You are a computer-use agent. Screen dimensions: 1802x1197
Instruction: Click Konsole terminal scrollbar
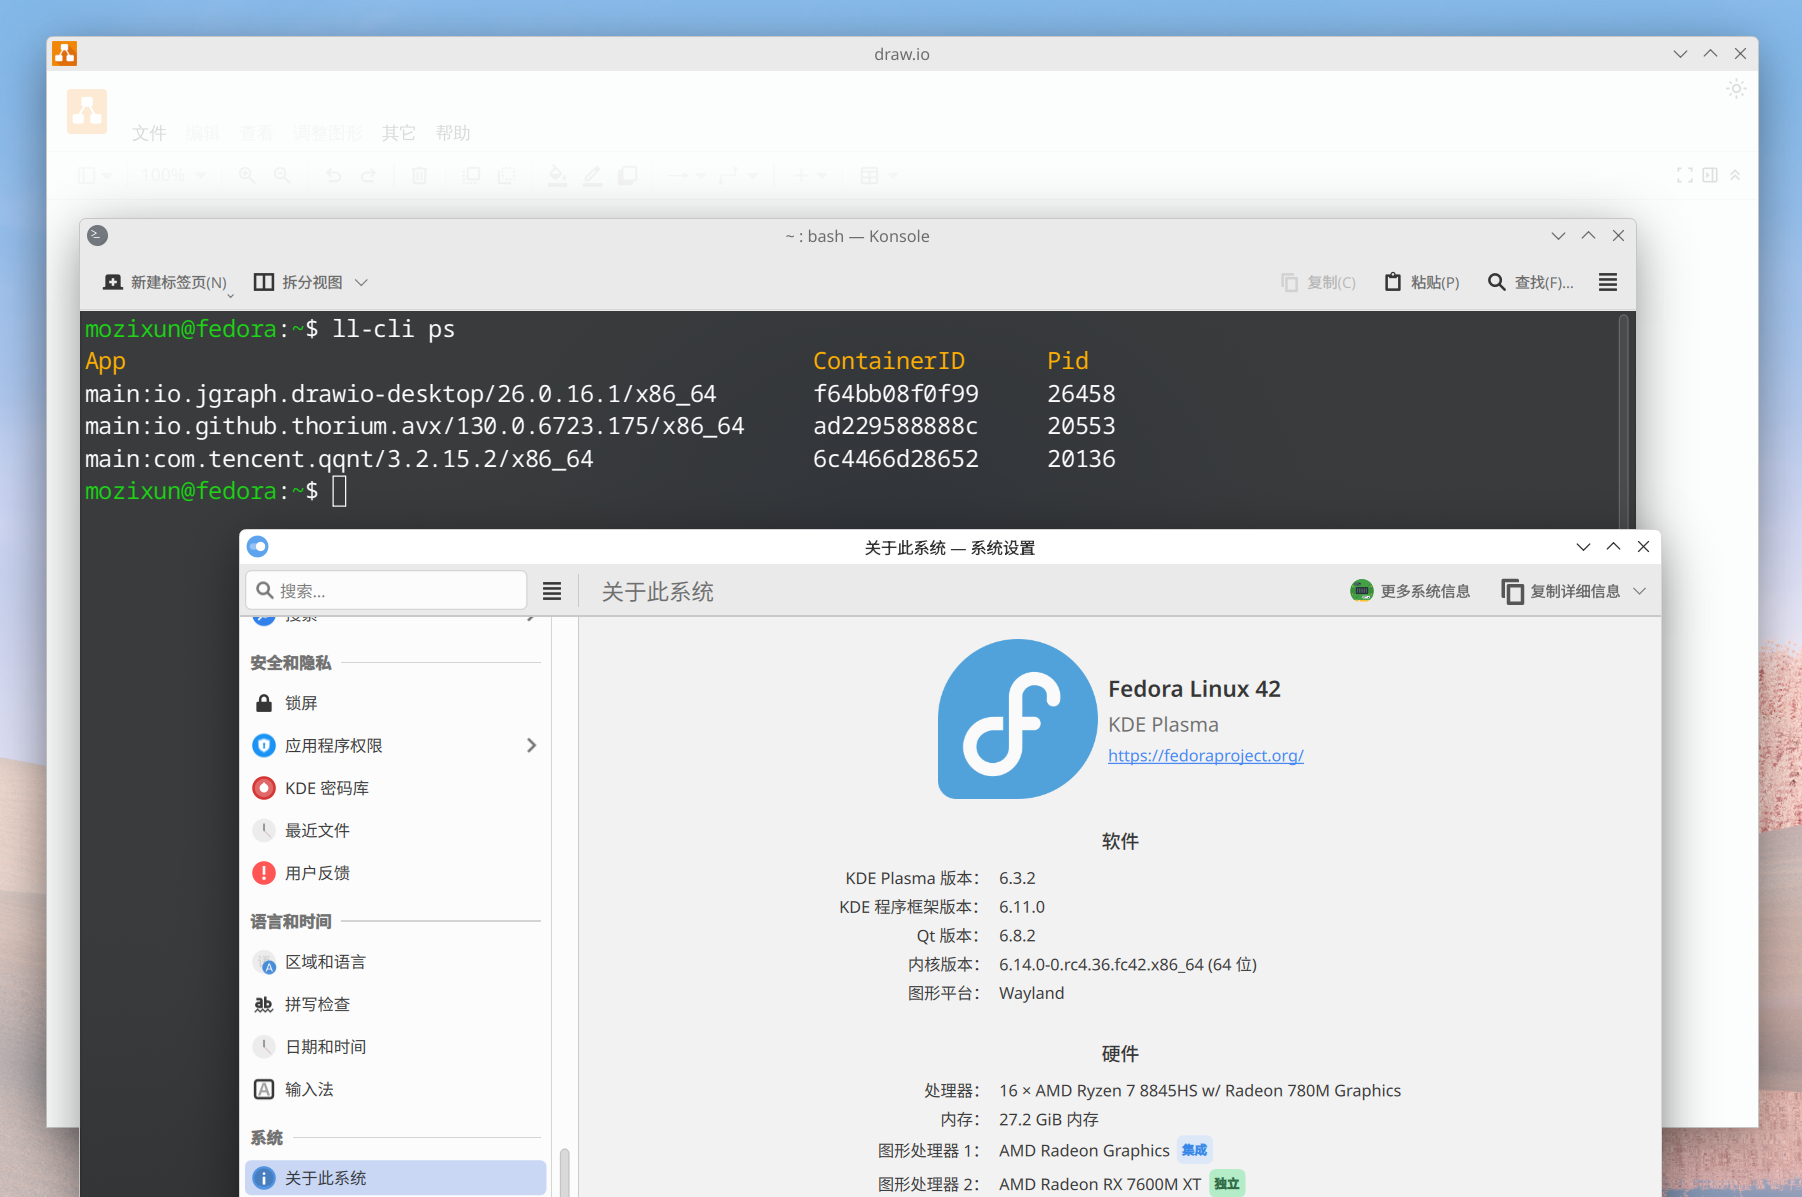coord(1624,420)
